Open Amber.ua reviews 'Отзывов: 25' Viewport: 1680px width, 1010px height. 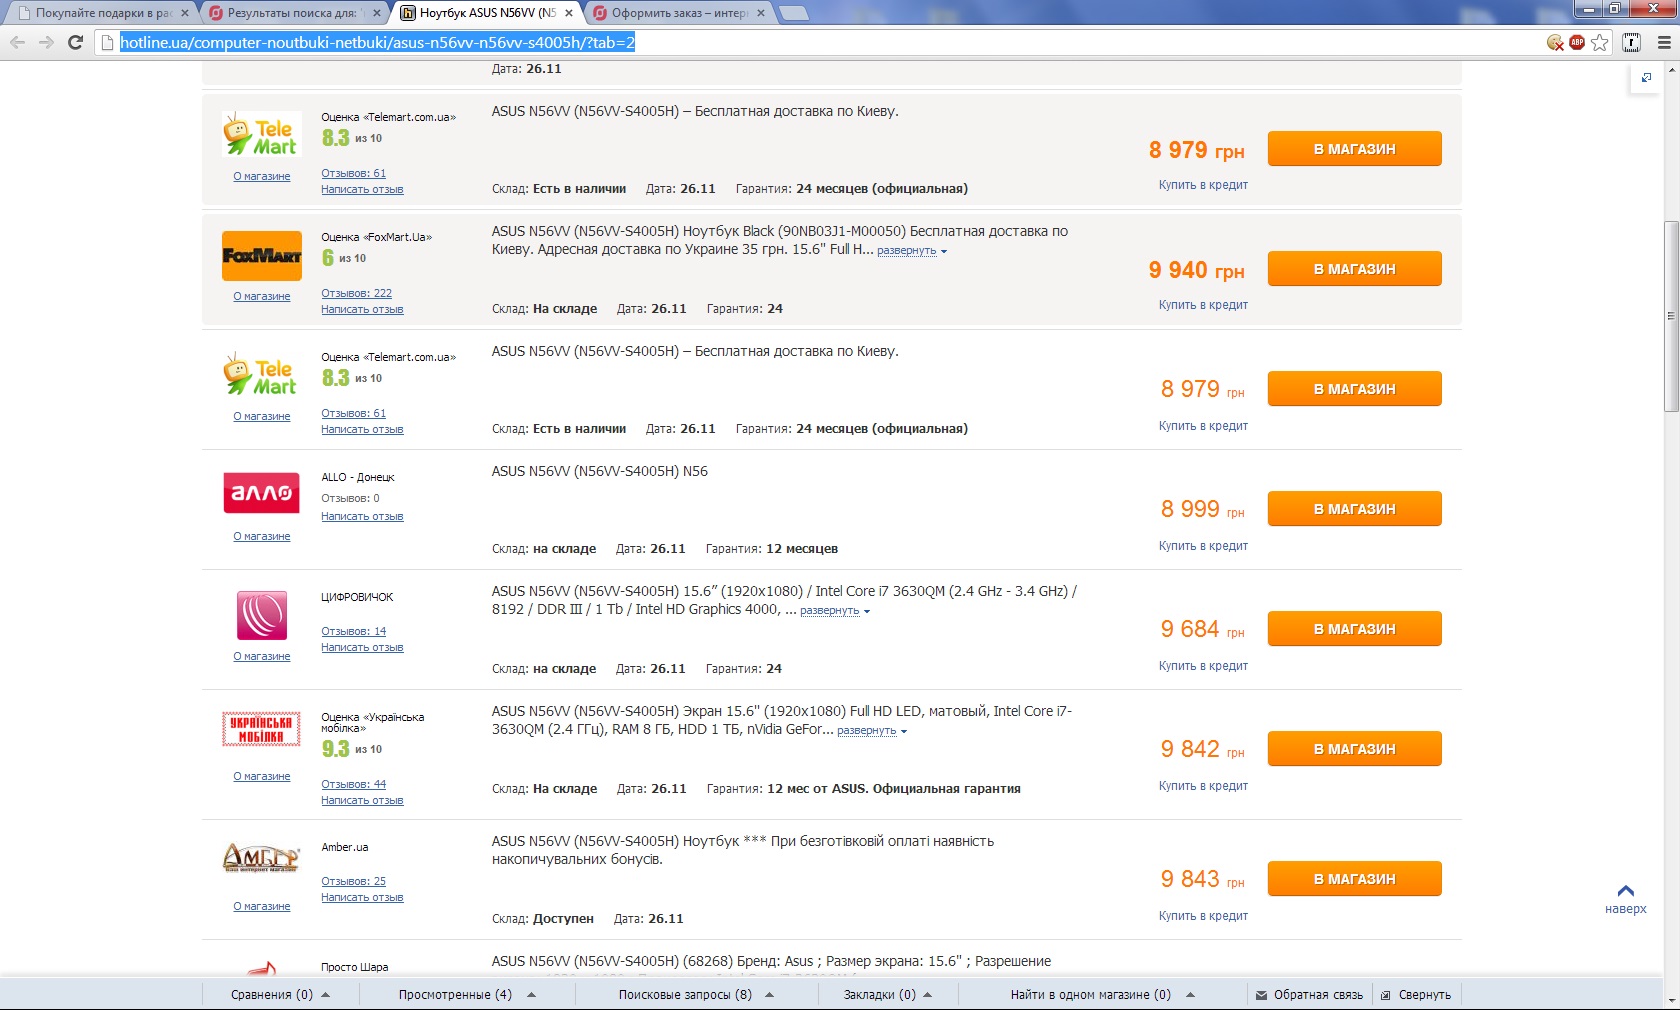(353, 881)
